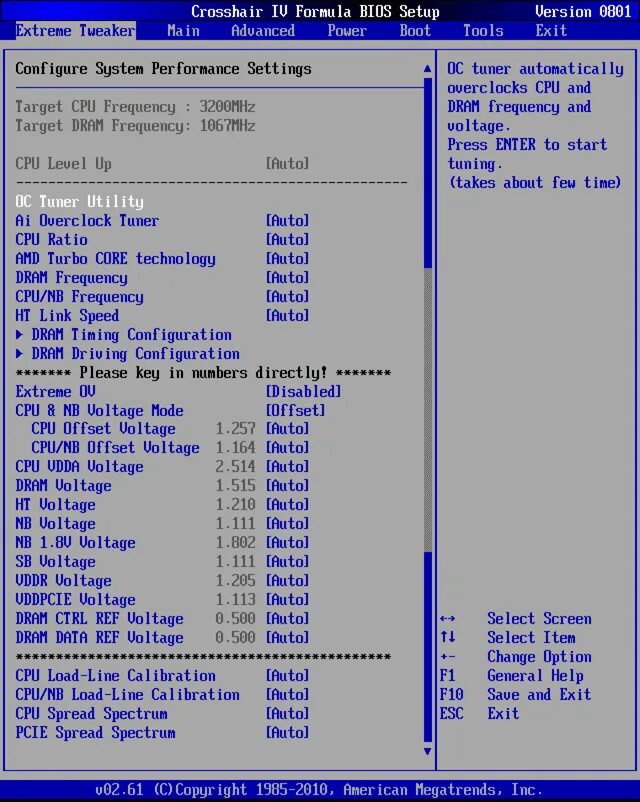Select the VDDPCIE Voltage Auto field

(287, 599)
